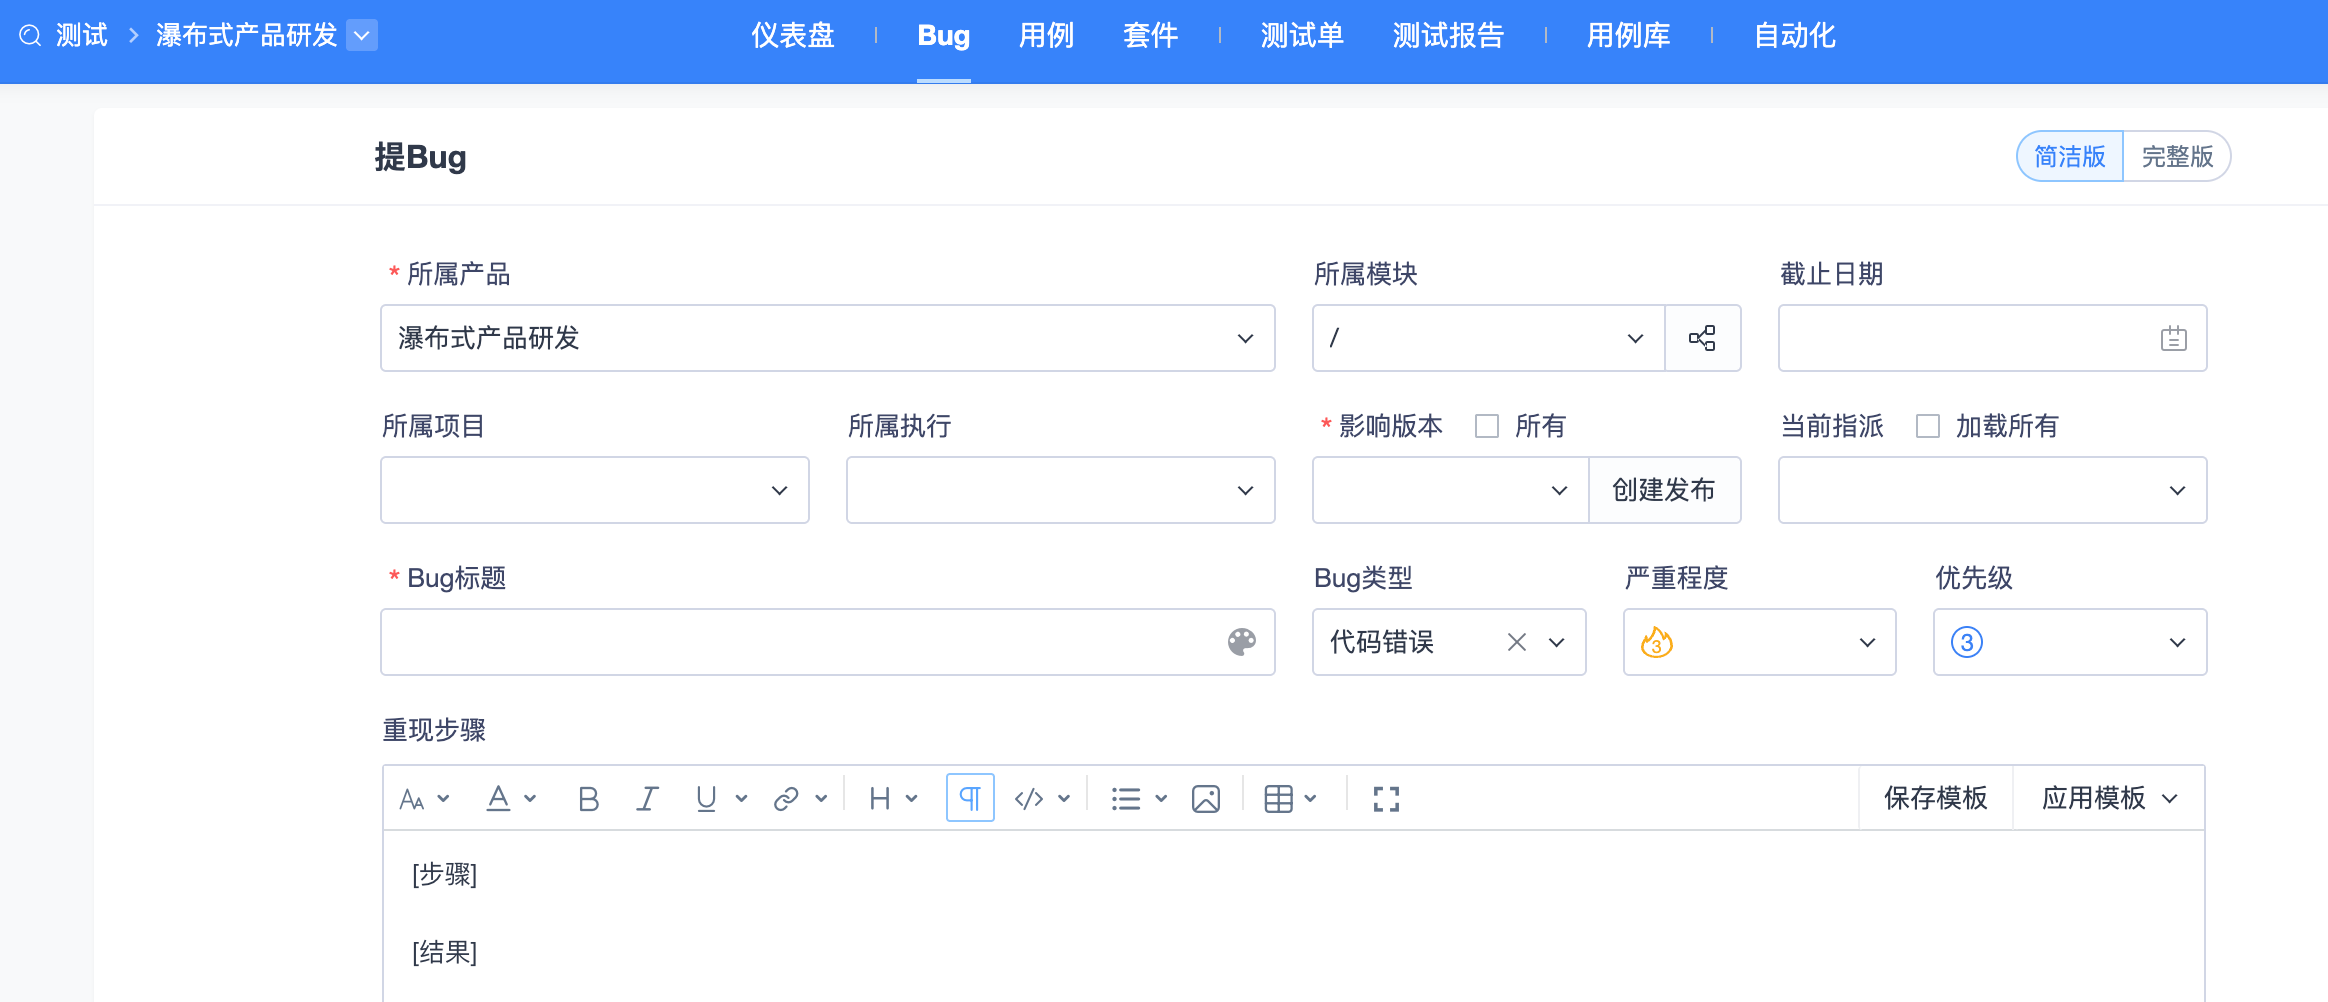This screenshot has width=2328, height=1002.
Task: Insert a hyperlink
Action: coord(786,799)
